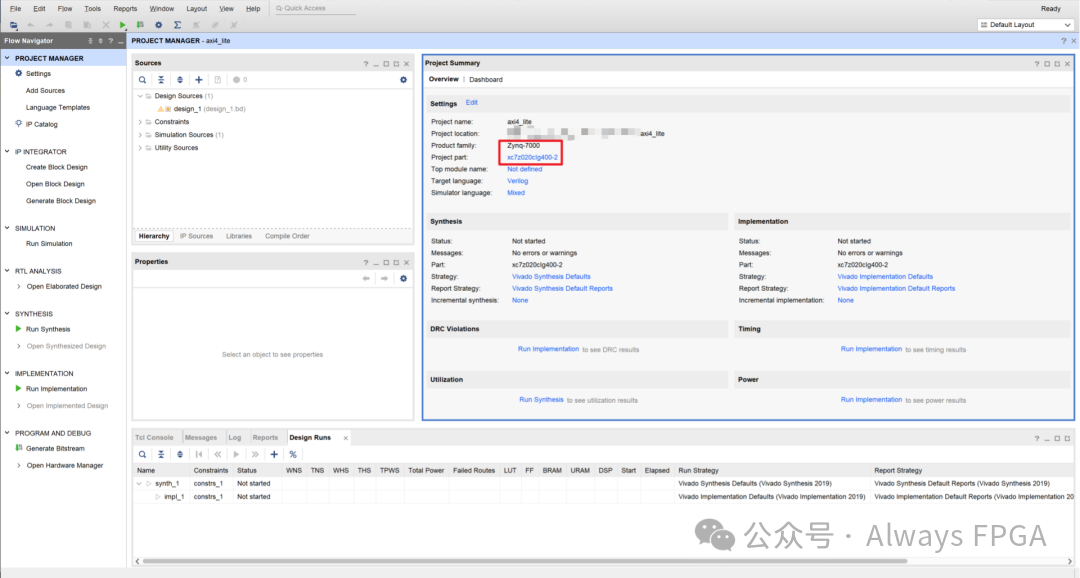This screenshot has width=1080, height=578.
Task: Click Run Implementation link under DRC Violations
Action: pyautogui.click(x=548, y=349)
